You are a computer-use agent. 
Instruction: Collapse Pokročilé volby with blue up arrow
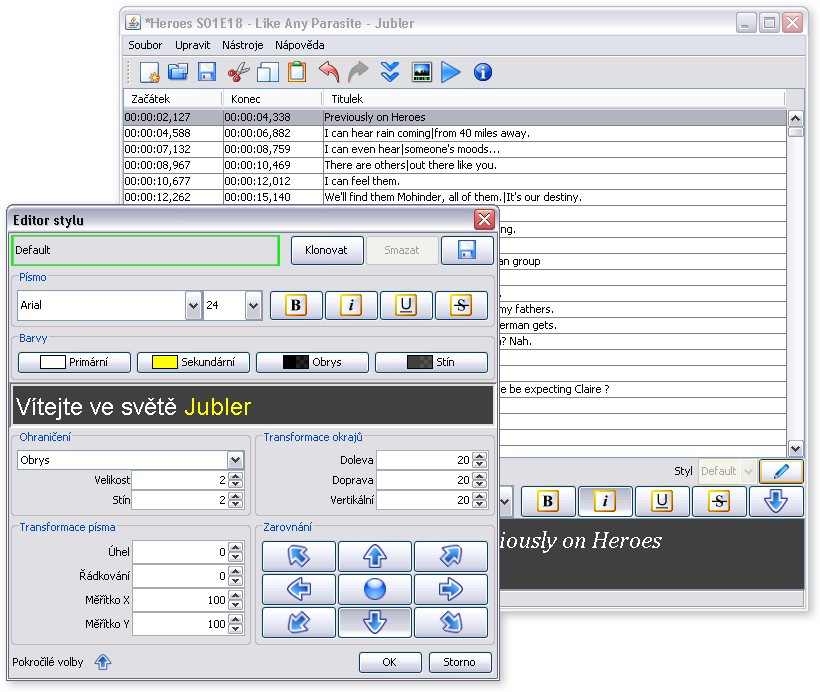[103, 662]
